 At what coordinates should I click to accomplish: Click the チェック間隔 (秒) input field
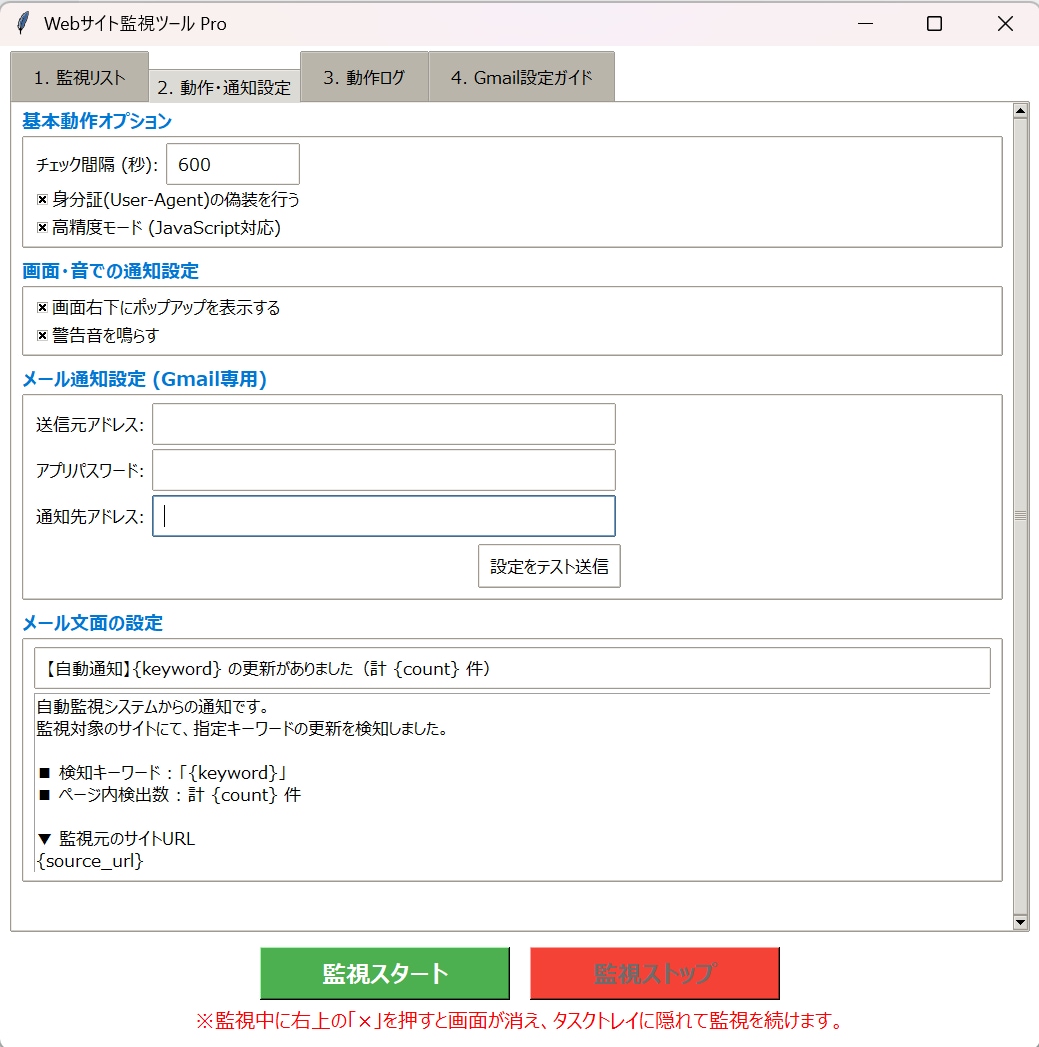click(232, 164)
